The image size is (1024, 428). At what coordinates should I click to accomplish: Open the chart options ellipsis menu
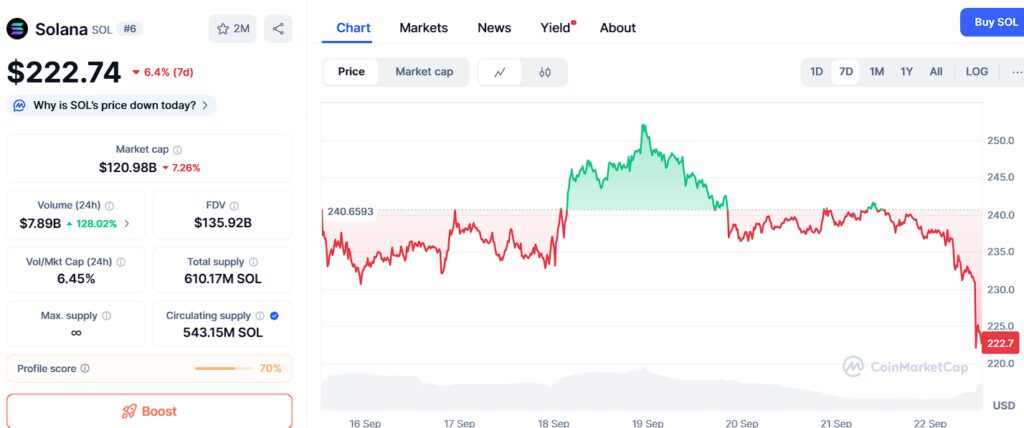[x=1016, y=72]
